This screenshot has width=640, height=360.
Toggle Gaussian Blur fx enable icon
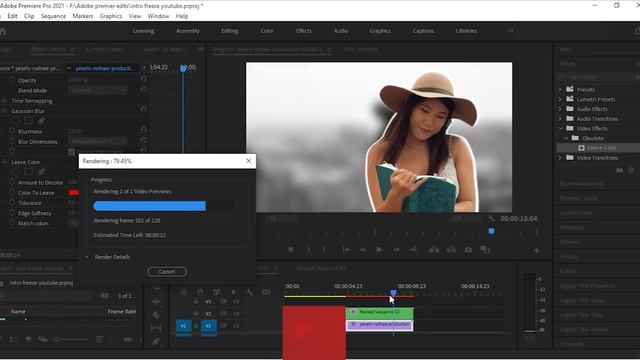coord(4,111)
